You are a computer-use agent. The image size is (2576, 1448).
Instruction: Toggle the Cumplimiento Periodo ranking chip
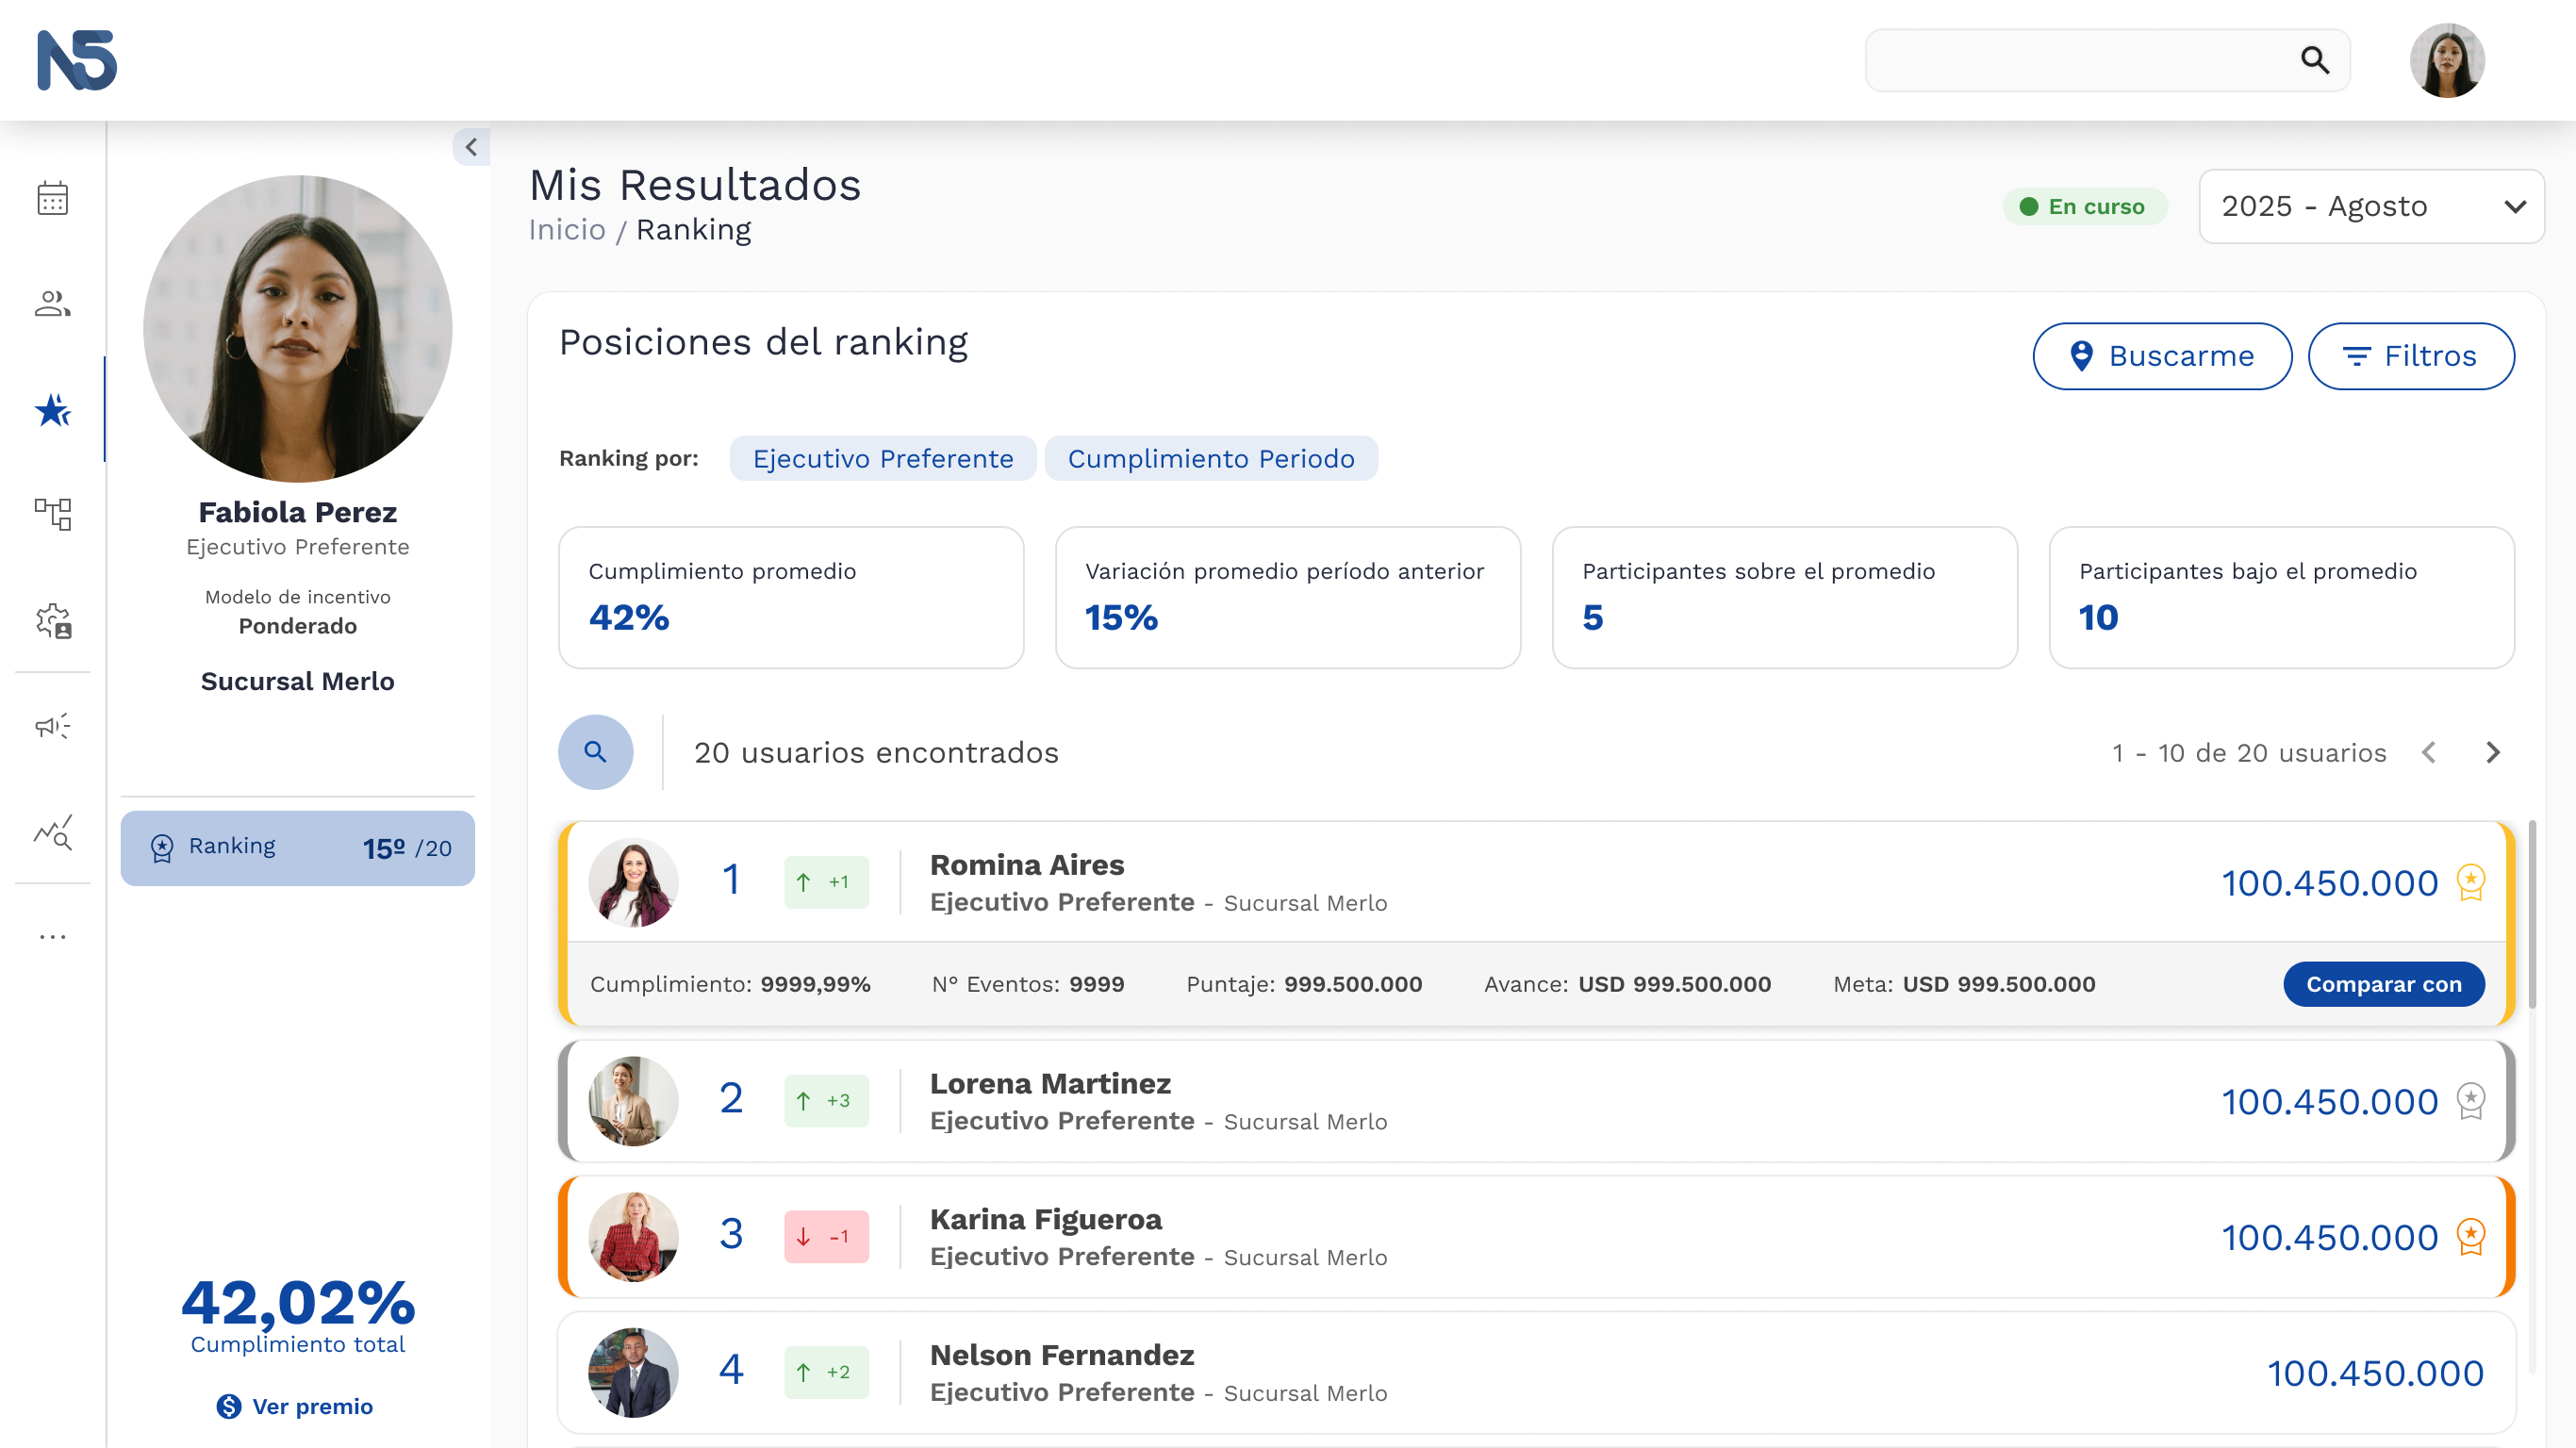coord(1211,458)
